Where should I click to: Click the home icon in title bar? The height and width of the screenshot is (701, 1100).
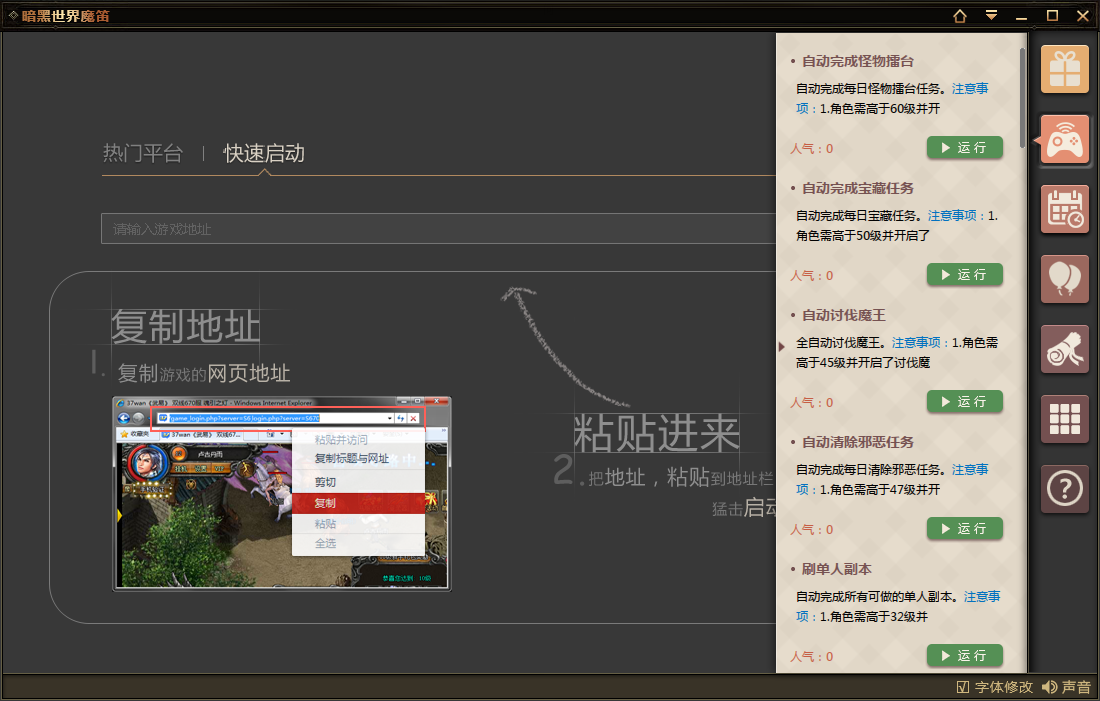coord(960,15)
